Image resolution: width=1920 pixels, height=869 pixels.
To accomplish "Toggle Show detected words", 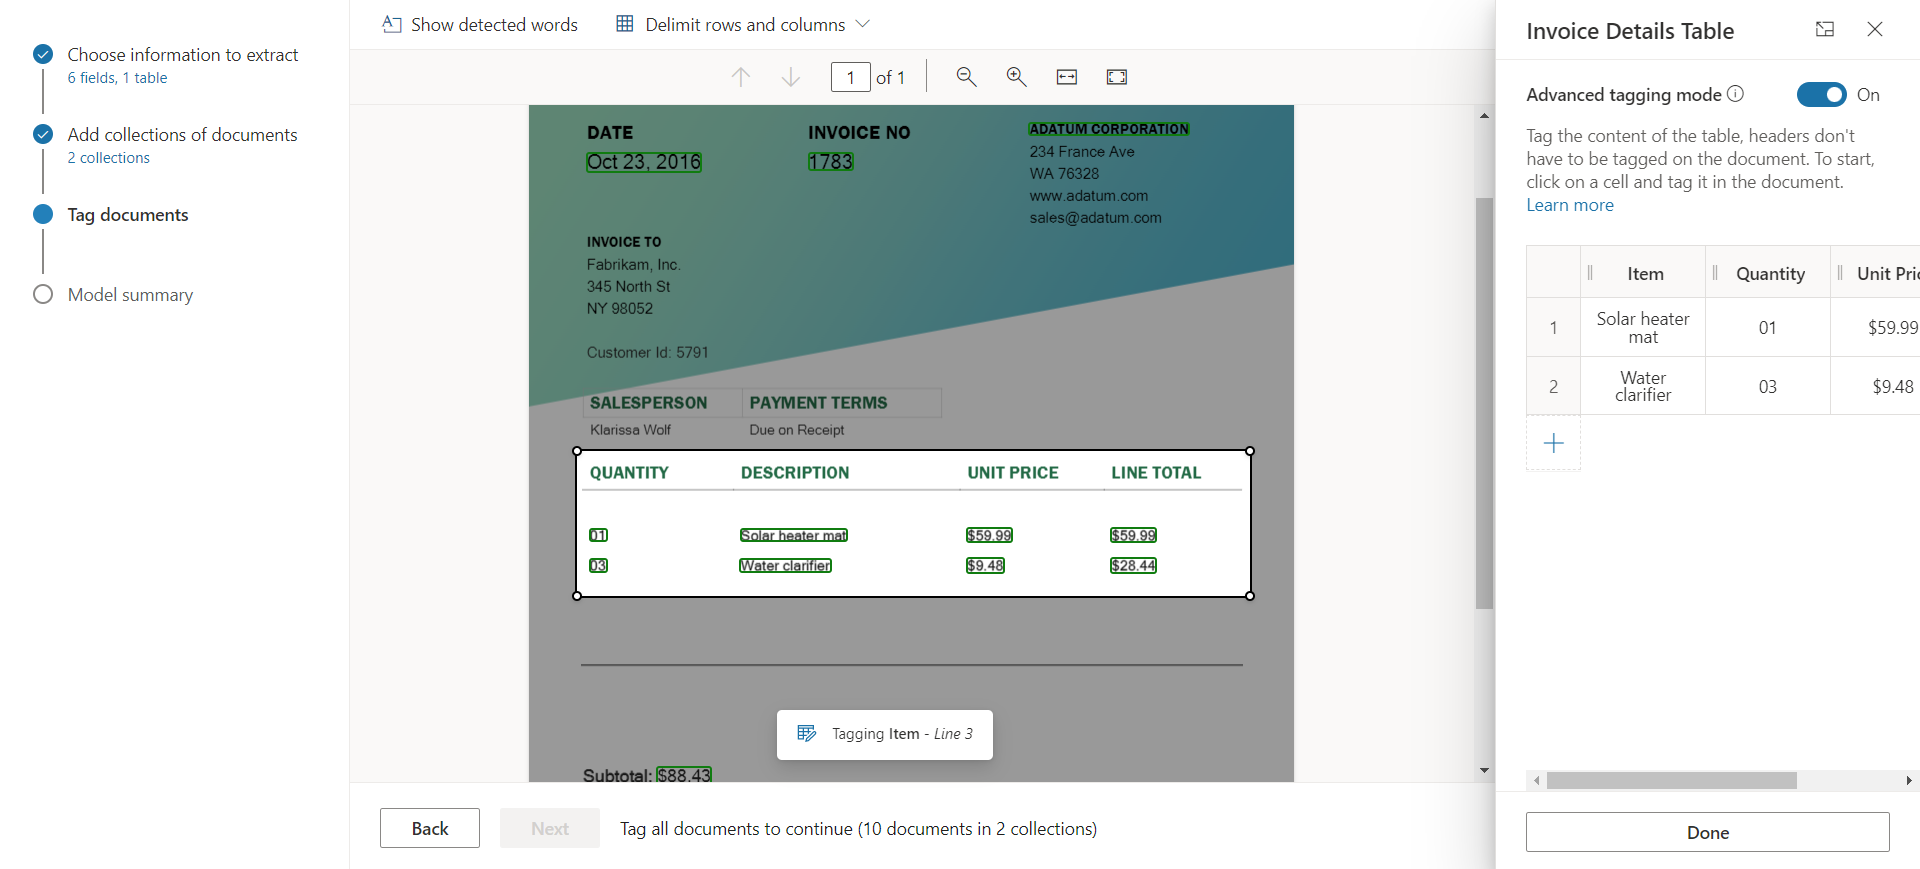I will [x=480, y=24].
